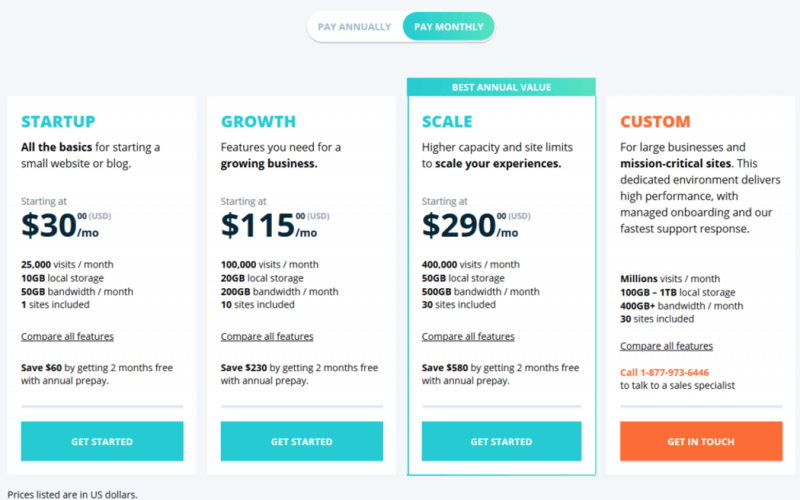
Task: Open Compare all features for Growth
Action: tap(267, 337)
